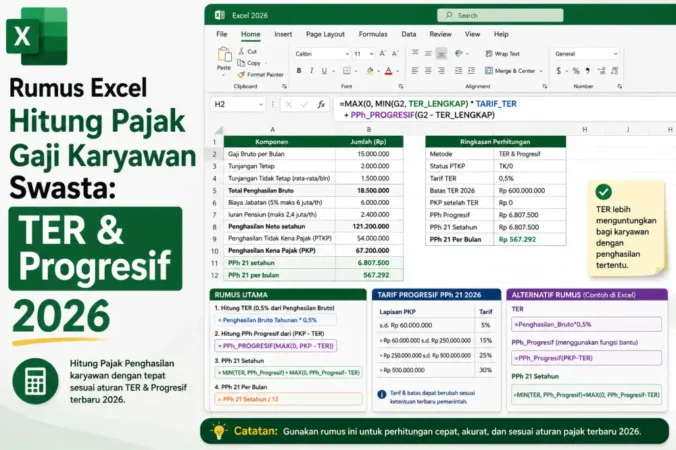
Task: Click the Wrap Text label
Action: tap(507, 54)
